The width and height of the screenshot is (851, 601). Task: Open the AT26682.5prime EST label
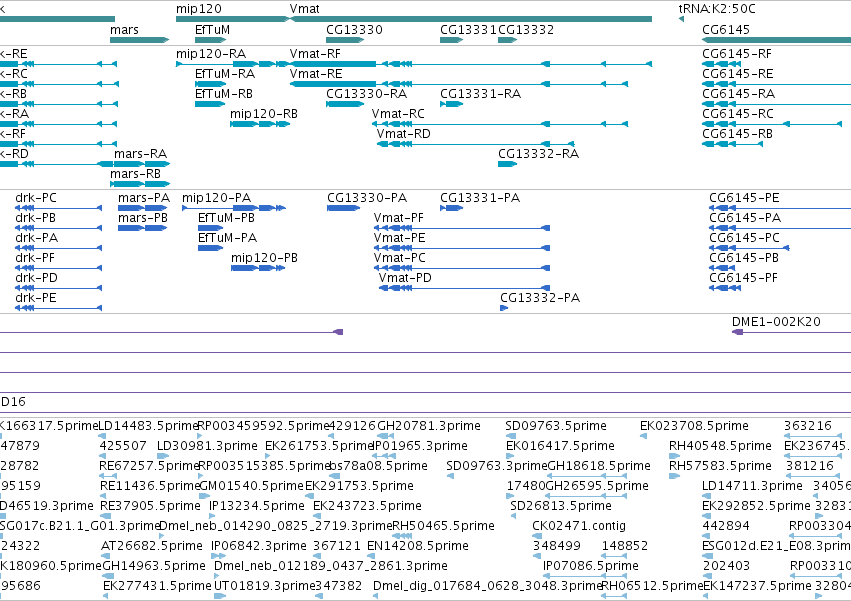[x=152, y=546]
